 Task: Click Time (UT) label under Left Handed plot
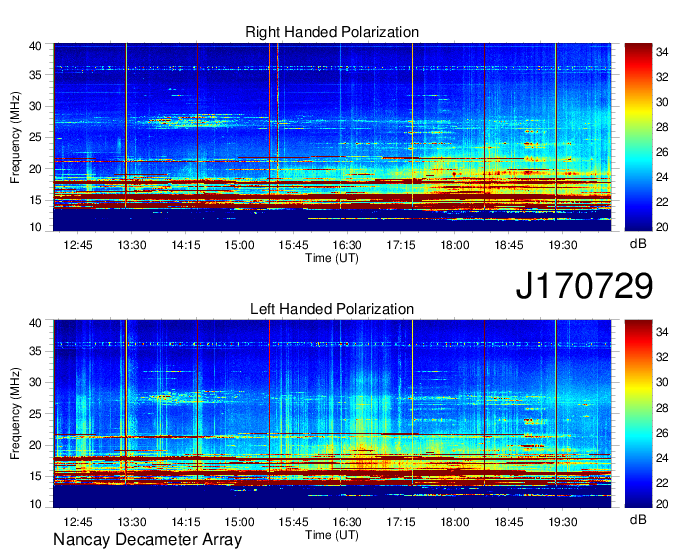[x=332, y=535]
